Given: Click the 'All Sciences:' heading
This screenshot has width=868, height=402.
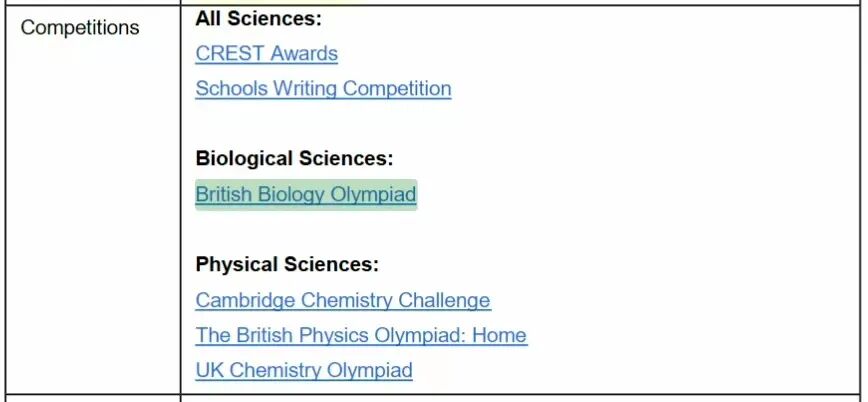Looking at the screenshot, I should tap(259, 18).
